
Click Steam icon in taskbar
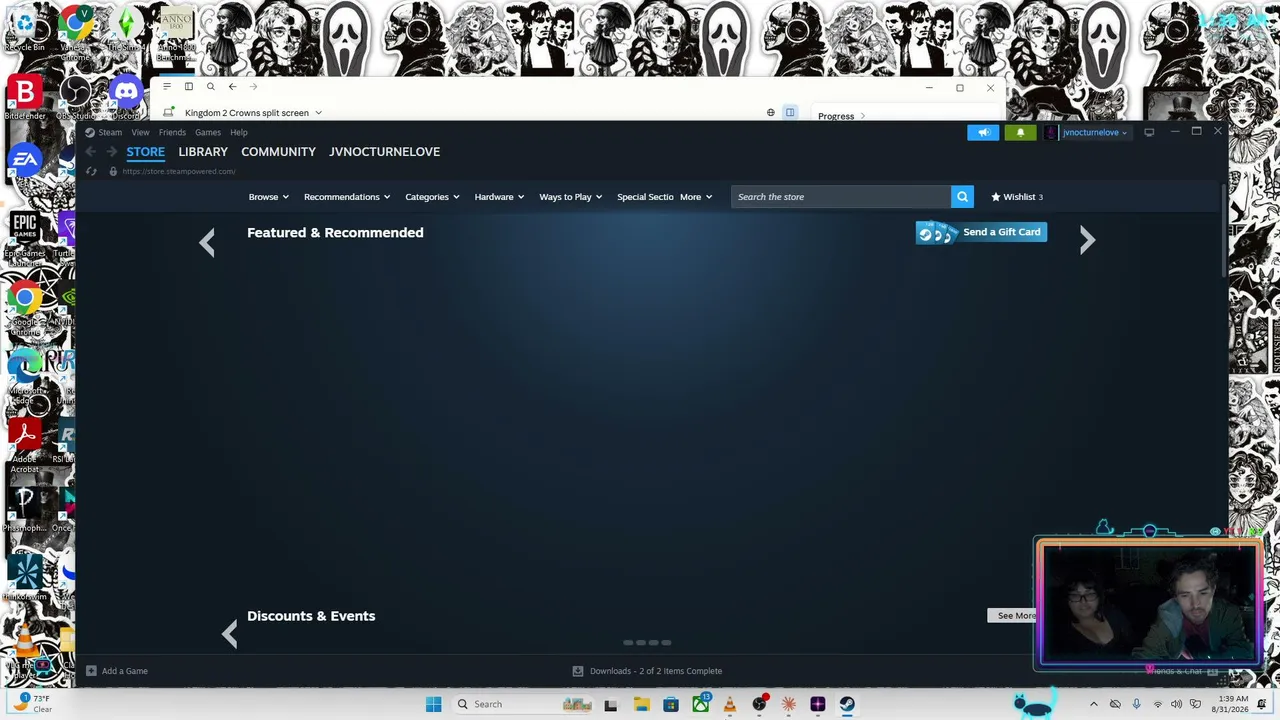coord(847,704)
